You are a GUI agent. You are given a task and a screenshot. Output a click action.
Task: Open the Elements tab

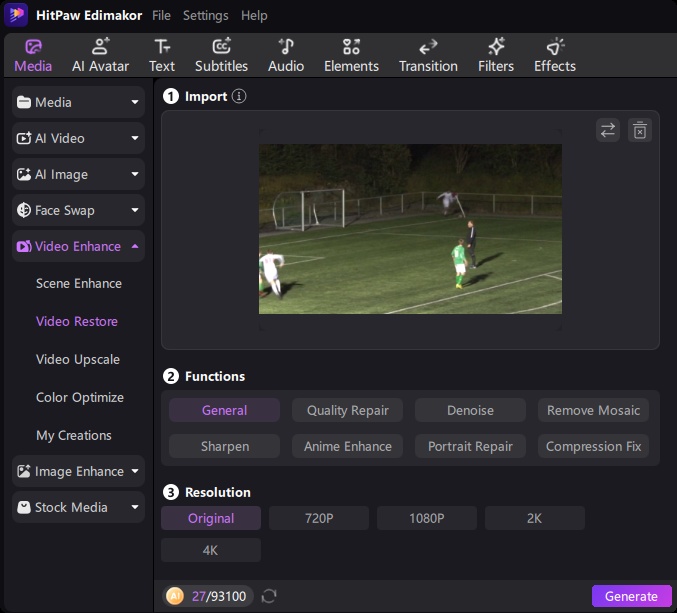(x=351, y=56)
